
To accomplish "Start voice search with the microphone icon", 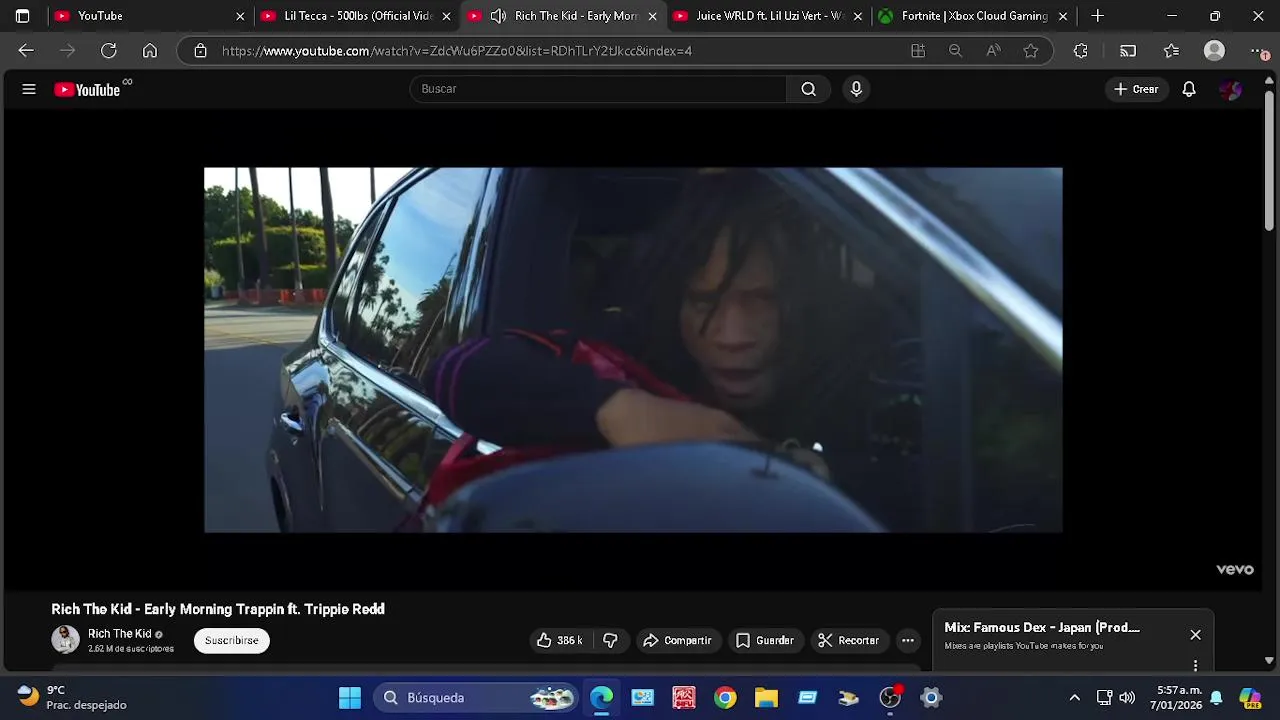I will point(856,89).
